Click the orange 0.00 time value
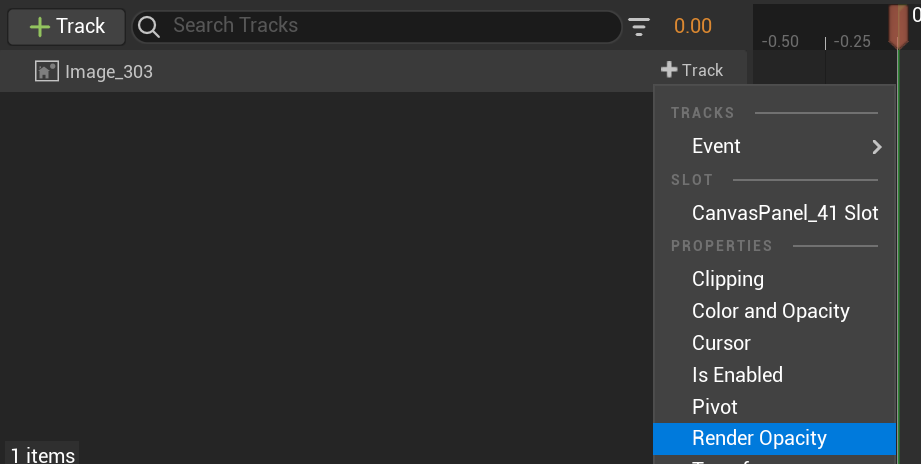The image size is (921, 464). click(x=693, y=26)
